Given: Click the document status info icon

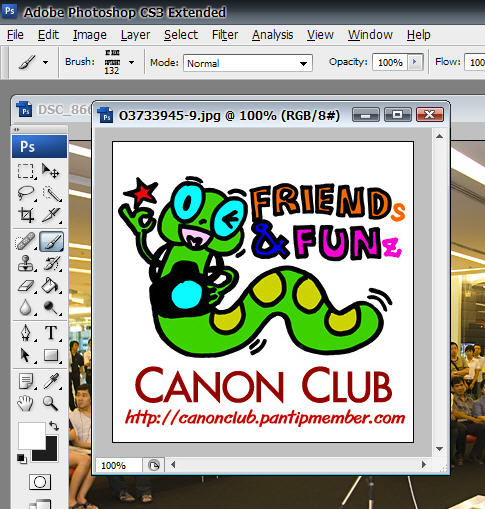Looking at the screenshot, I should 154,465.
